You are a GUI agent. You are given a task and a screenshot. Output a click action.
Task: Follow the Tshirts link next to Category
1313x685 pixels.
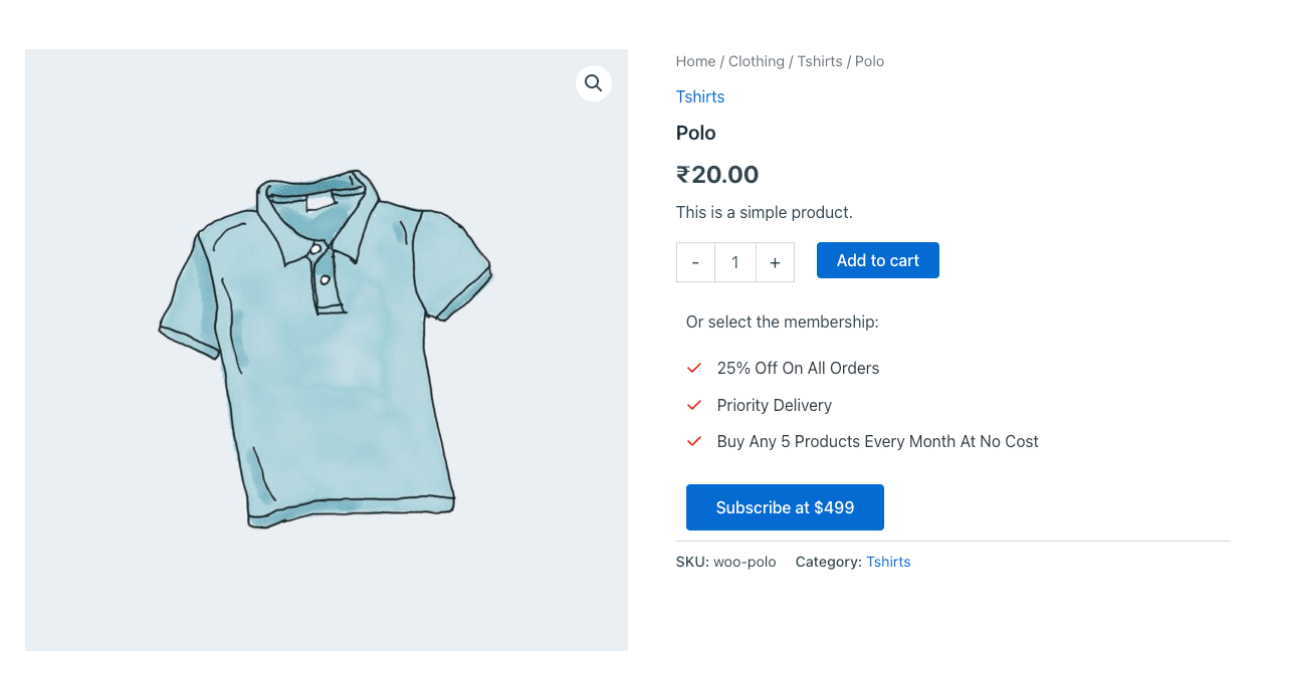point(888,562)
